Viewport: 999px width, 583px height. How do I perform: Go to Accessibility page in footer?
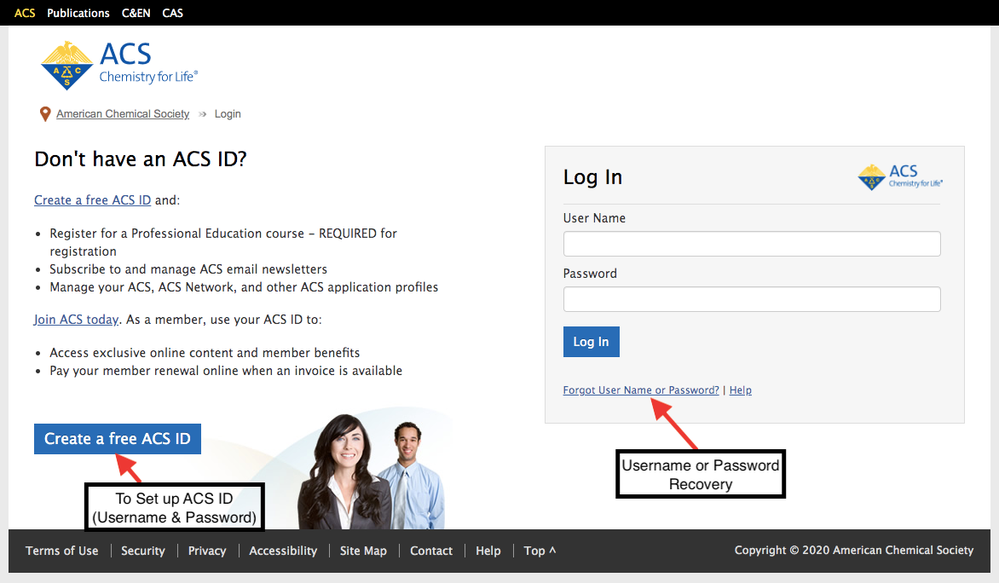pyautogui.click(x=283, y=551)
